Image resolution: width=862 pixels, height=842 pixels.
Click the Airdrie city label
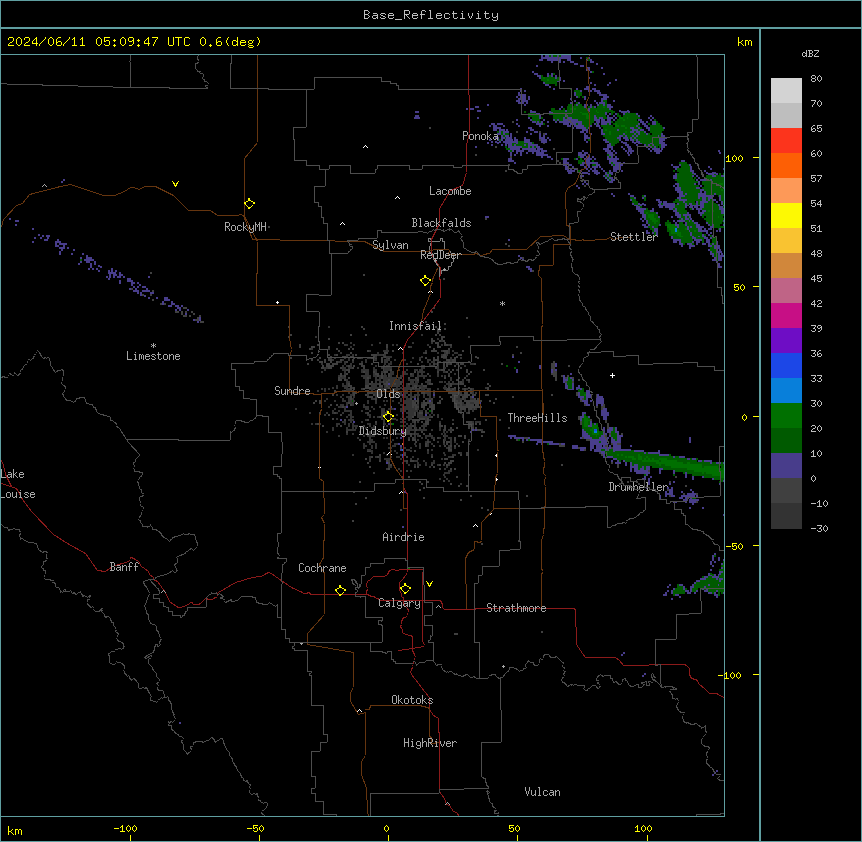(403, 537)
